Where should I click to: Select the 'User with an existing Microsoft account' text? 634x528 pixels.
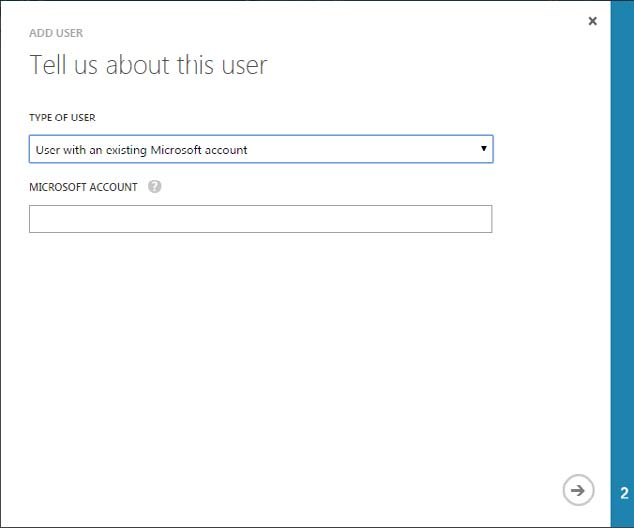142,150
